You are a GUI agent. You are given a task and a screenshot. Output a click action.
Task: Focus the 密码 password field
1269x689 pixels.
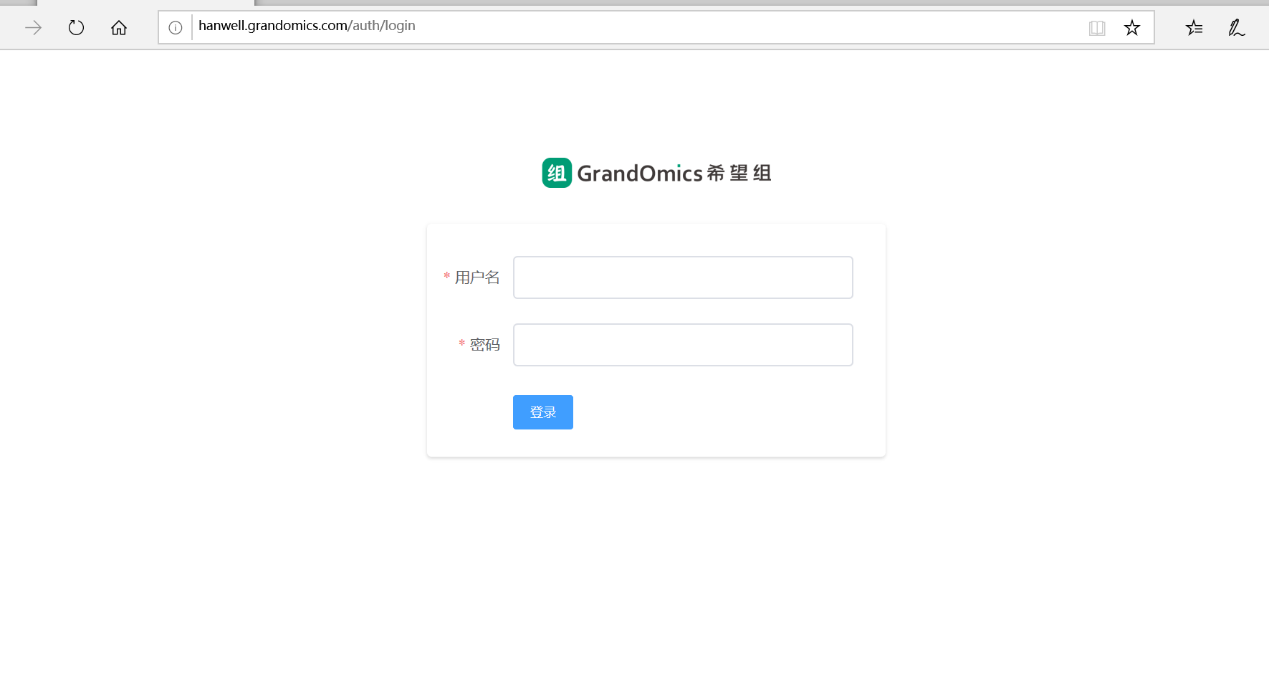(x=683, y=344)
